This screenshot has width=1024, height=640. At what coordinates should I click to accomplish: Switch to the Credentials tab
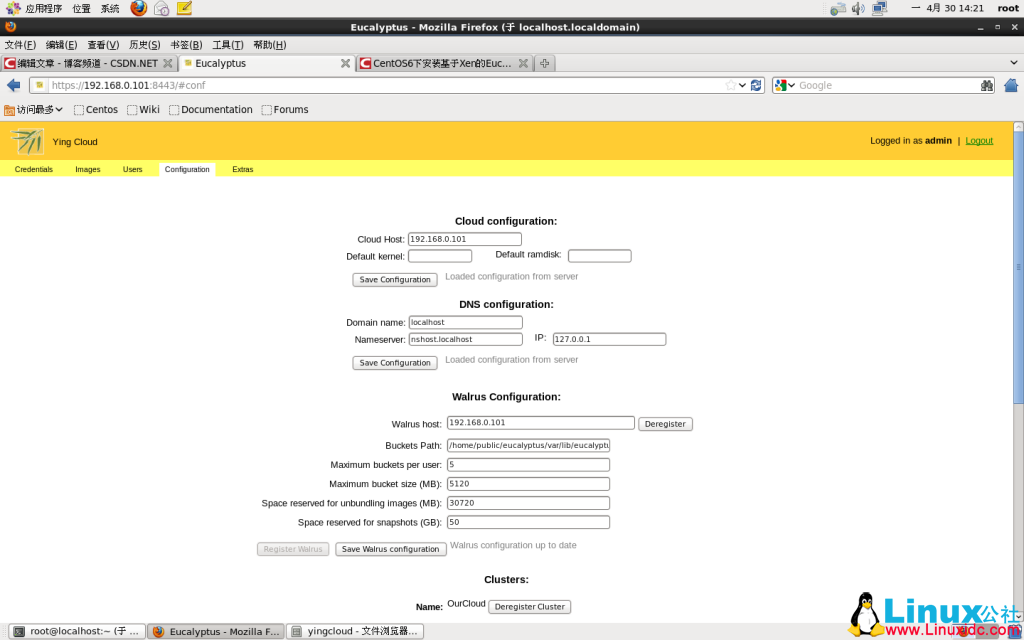click(34, 170)
